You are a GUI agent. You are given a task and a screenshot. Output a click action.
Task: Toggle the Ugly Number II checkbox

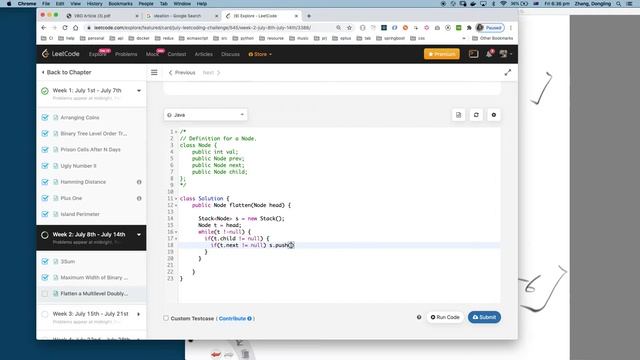[45, 166]
